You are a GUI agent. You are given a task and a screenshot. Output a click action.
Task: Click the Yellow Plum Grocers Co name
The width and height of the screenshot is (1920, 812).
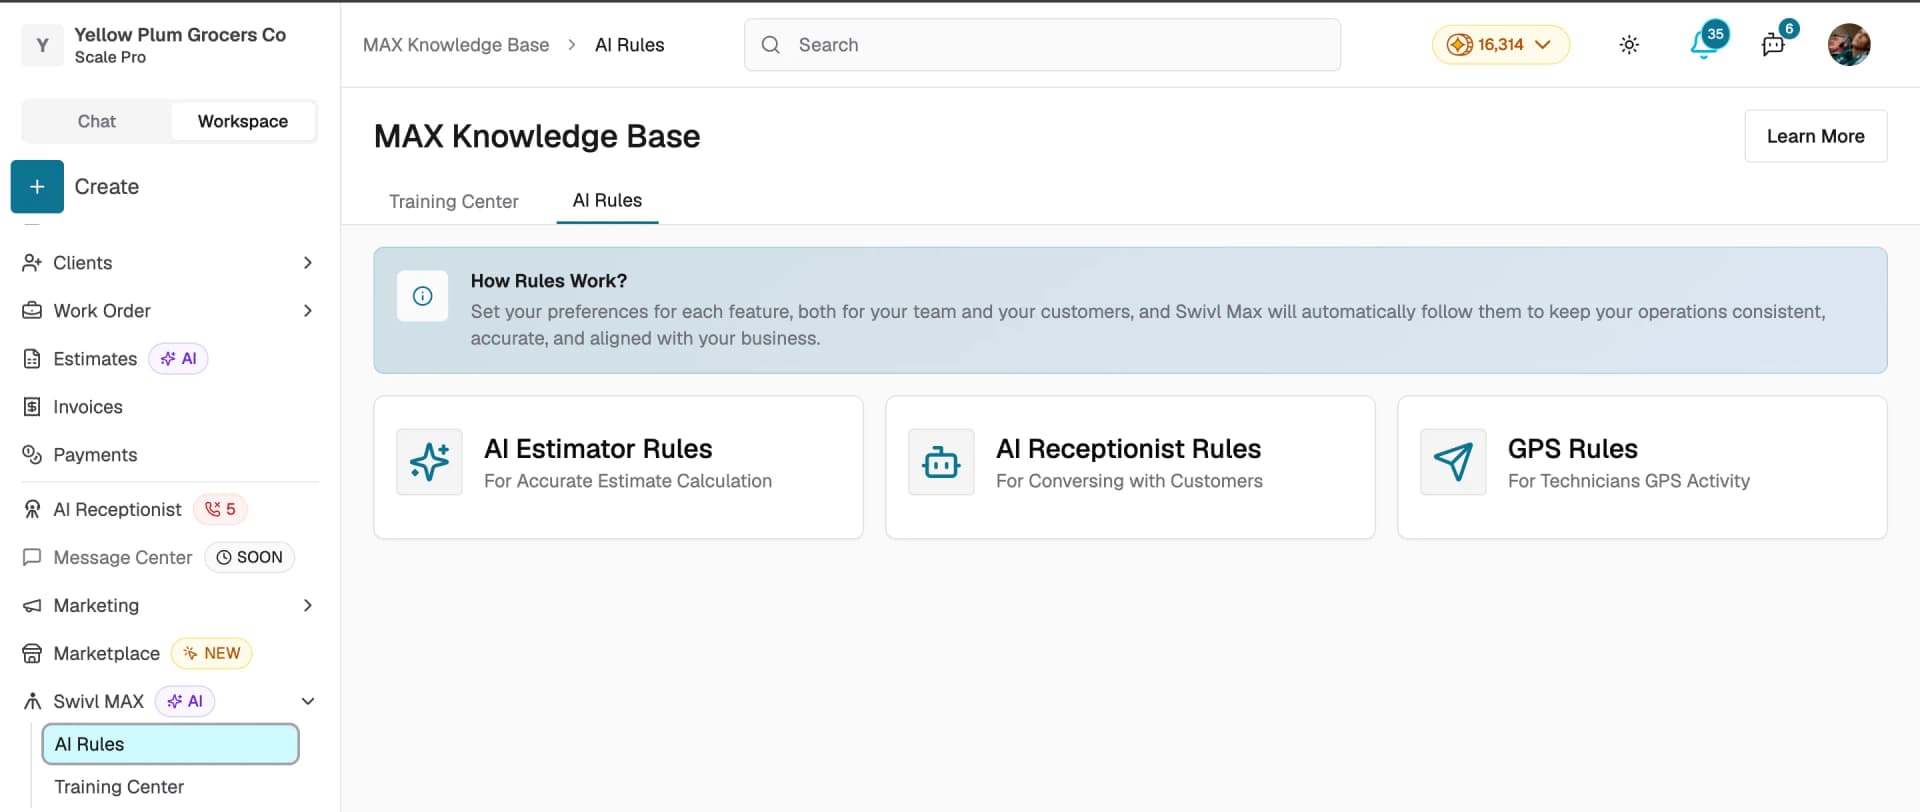180,35
